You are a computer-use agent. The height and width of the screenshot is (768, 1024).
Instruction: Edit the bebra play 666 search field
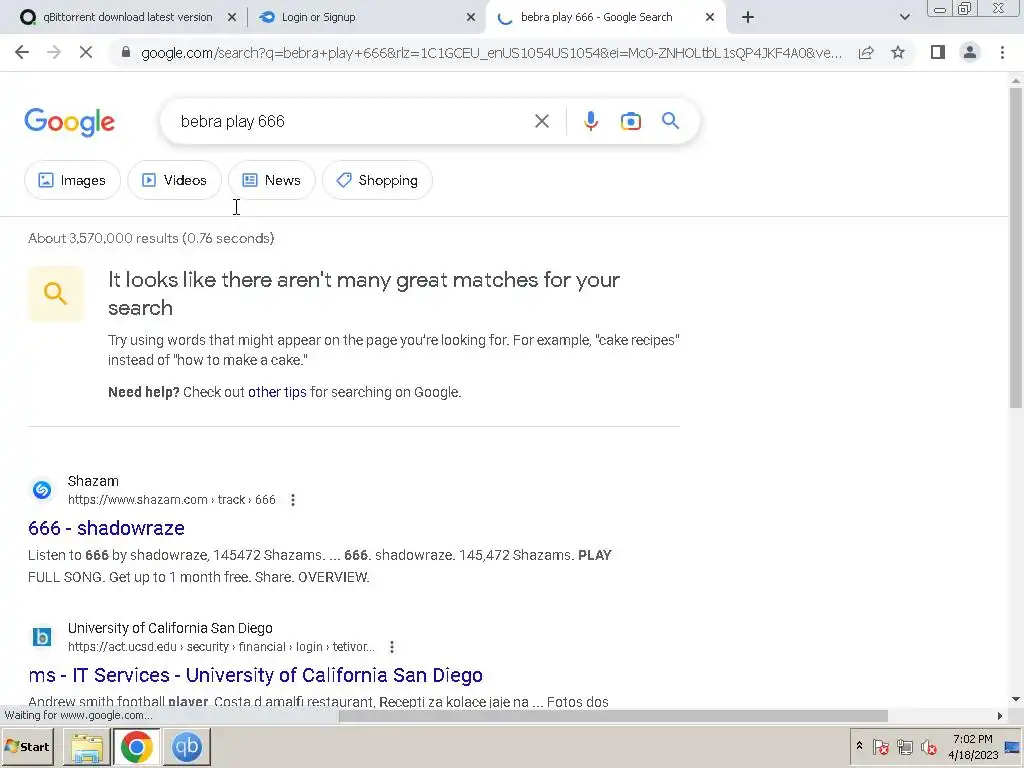click(x=349, y=121)
